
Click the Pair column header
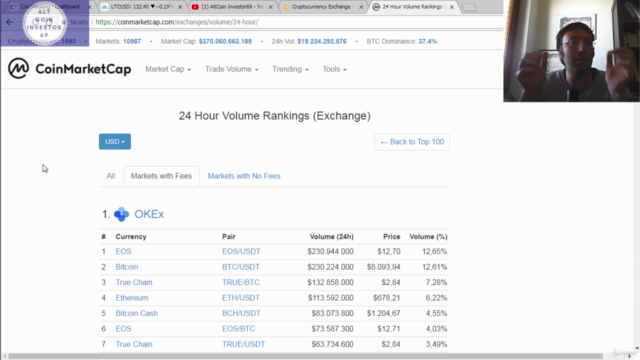[229, 237]
